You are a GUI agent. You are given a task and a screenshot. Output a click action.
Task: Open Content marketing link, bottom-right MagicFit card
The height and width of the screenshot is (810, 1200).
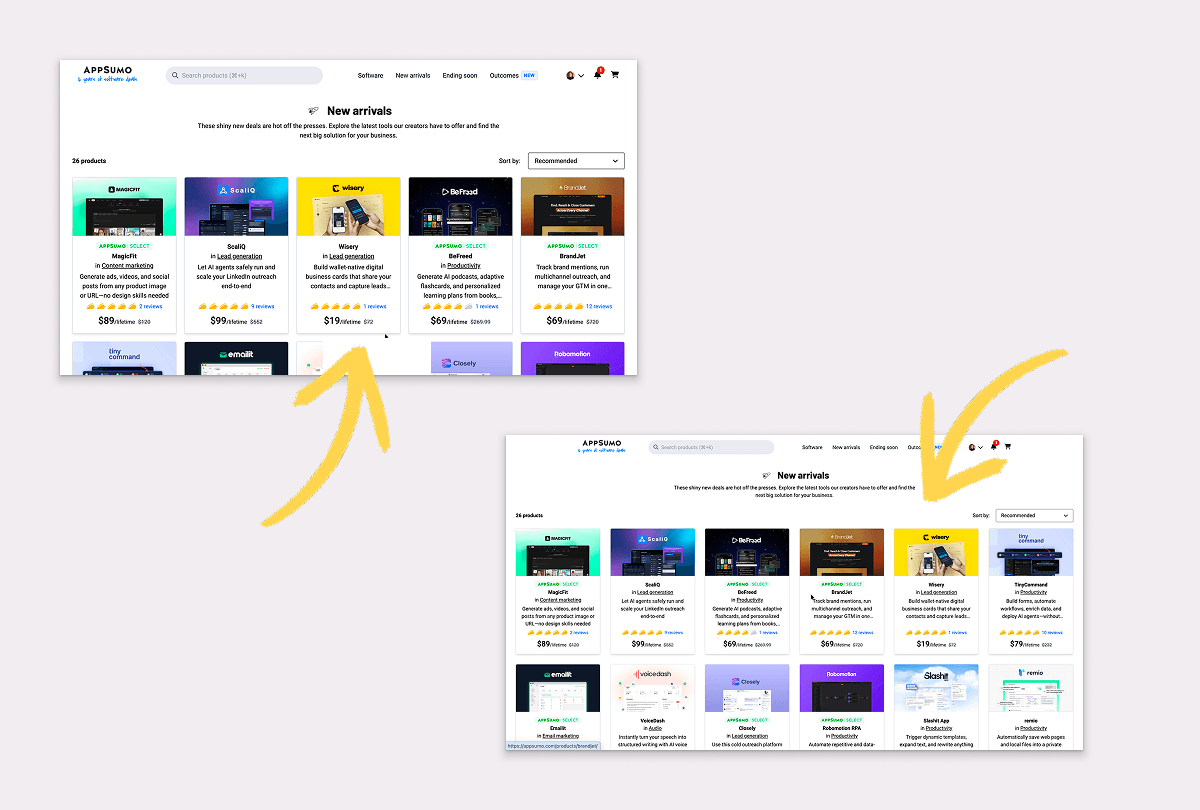pos(561,600)
